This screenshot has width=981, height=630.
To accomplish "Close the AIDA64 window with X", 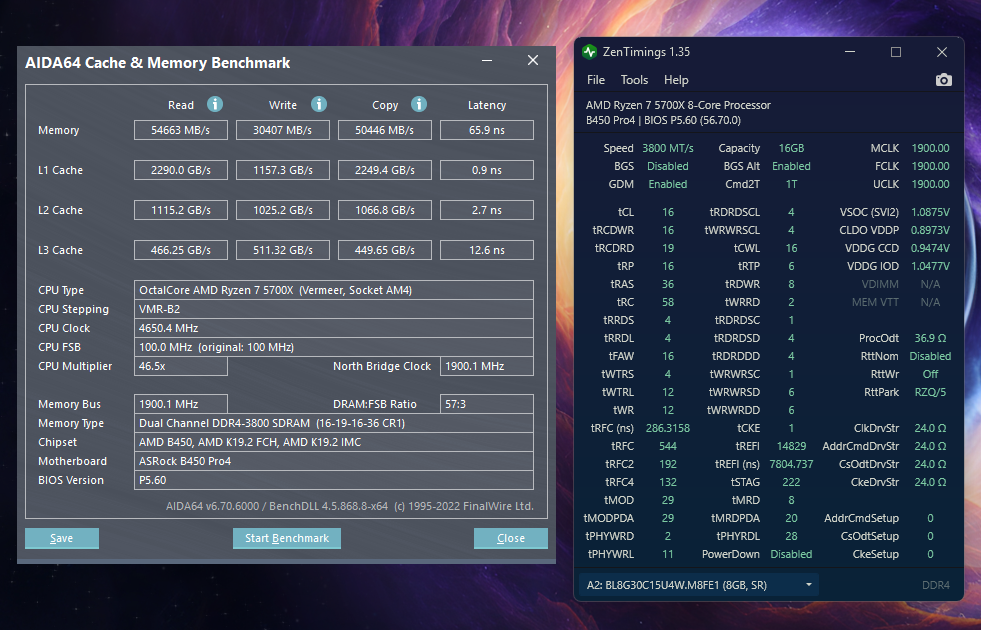I will 532,60.
